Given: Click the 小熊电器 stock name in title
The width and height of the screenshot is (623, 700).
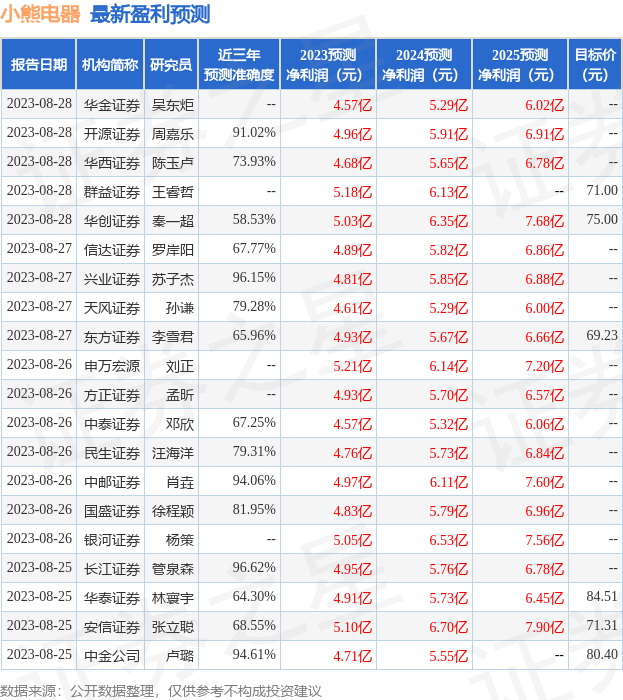Looking at the screenshot, I should 41,14.
